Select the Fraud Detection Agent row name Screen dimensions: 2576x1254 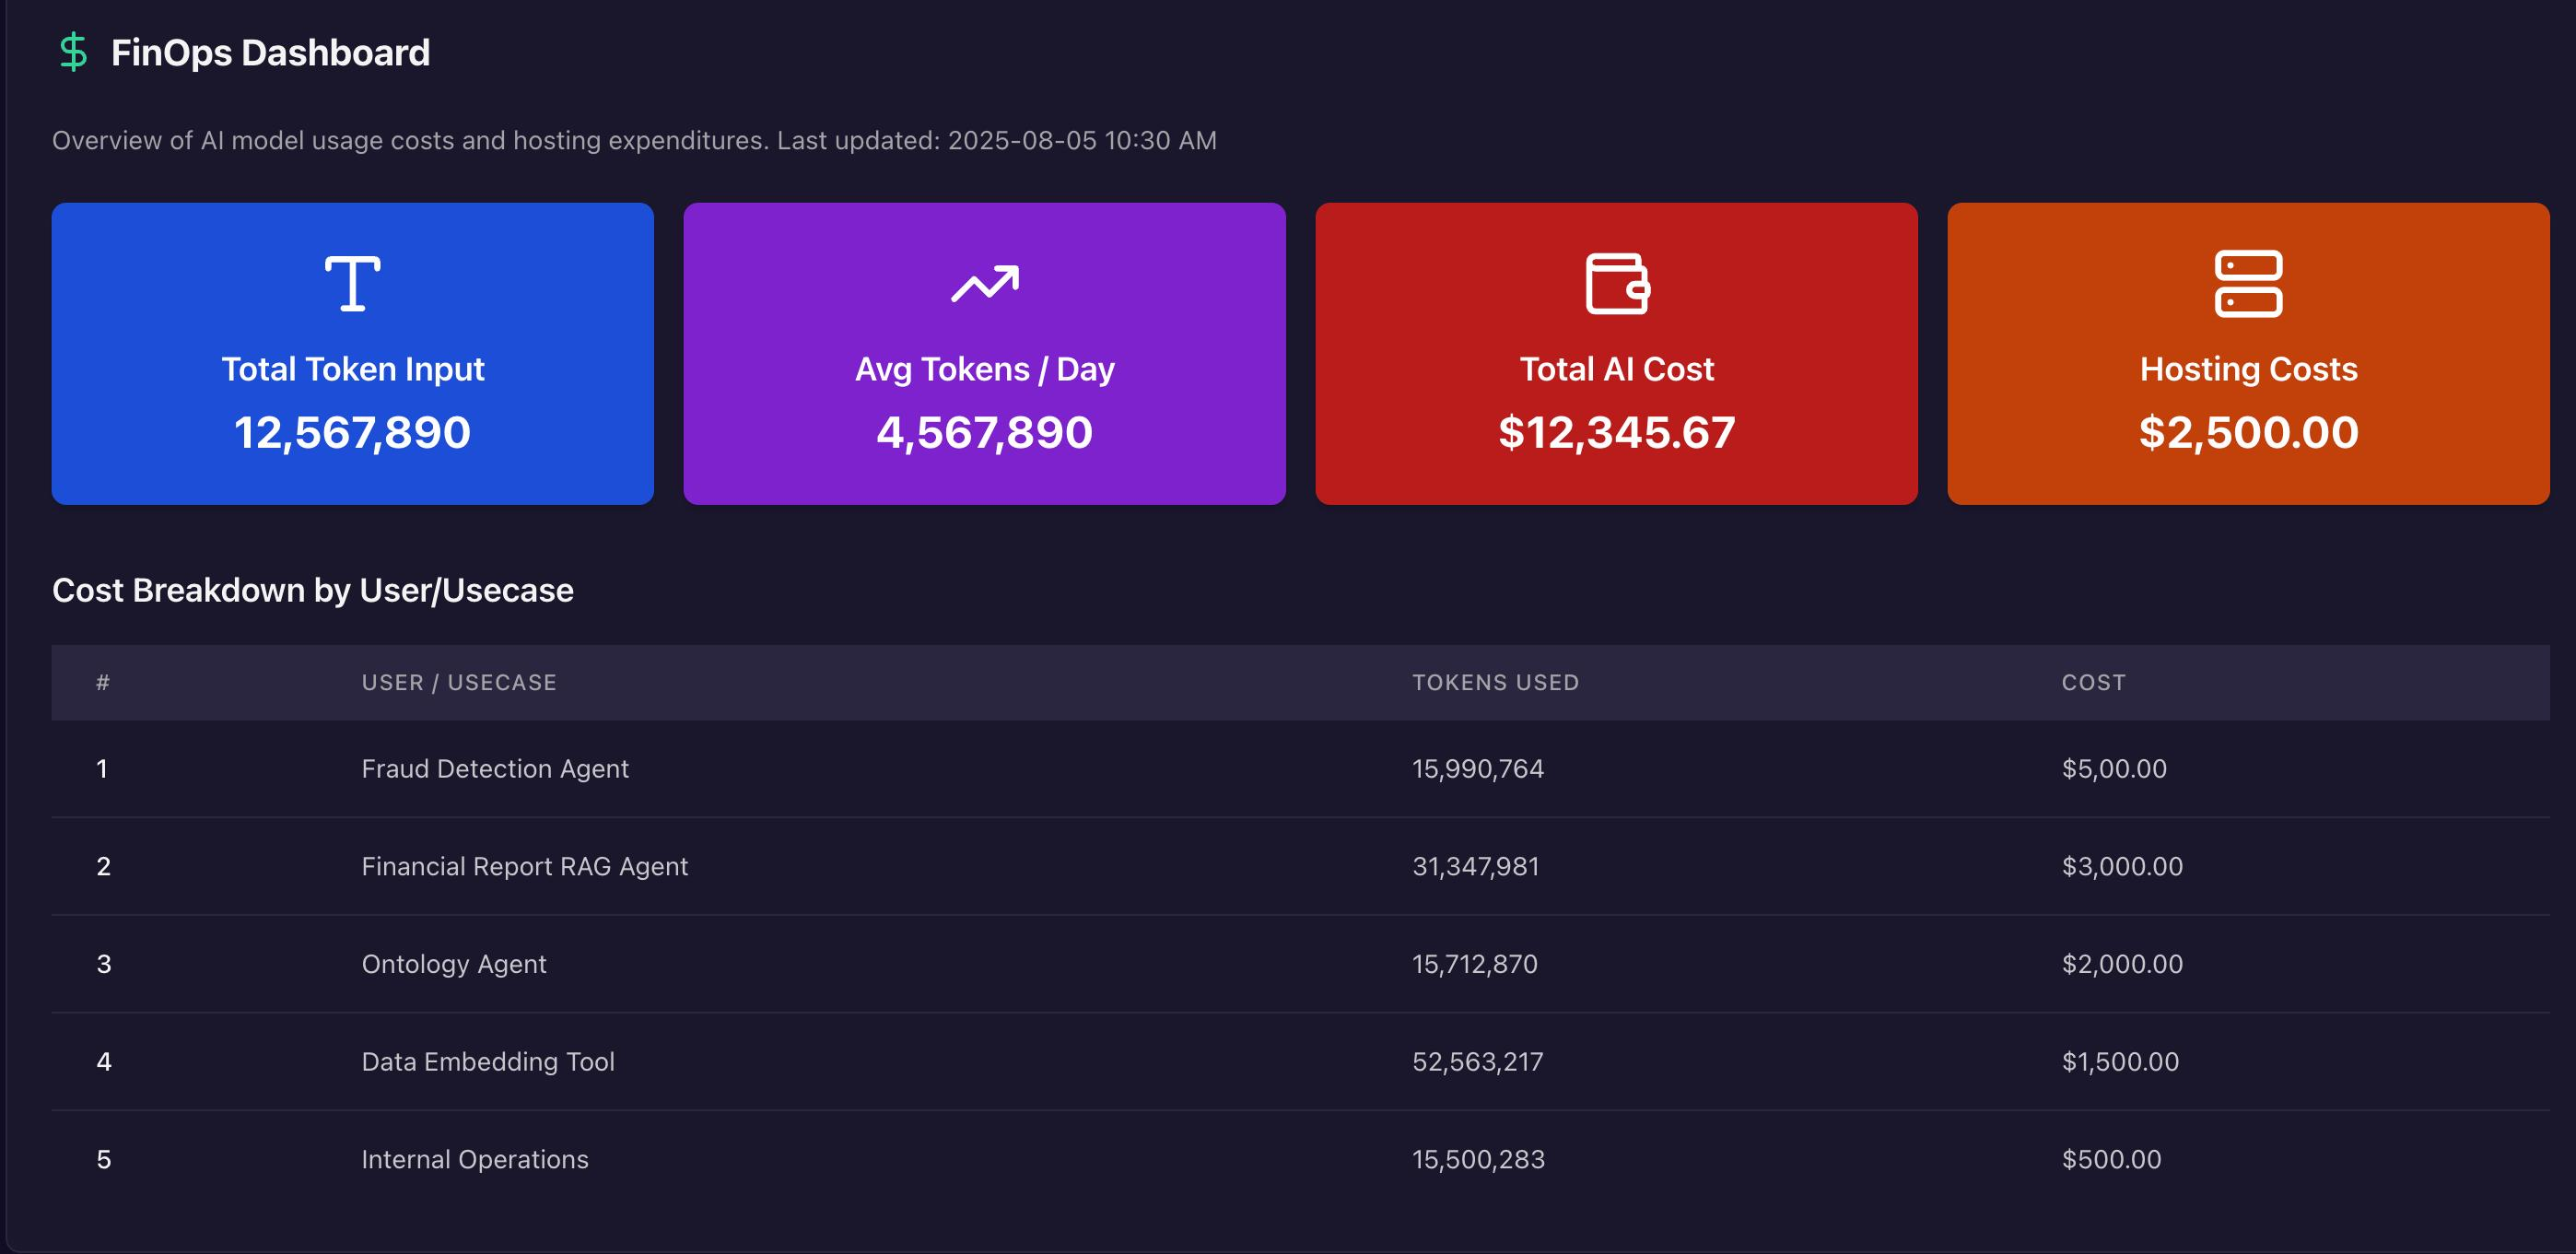pos(495,768)
